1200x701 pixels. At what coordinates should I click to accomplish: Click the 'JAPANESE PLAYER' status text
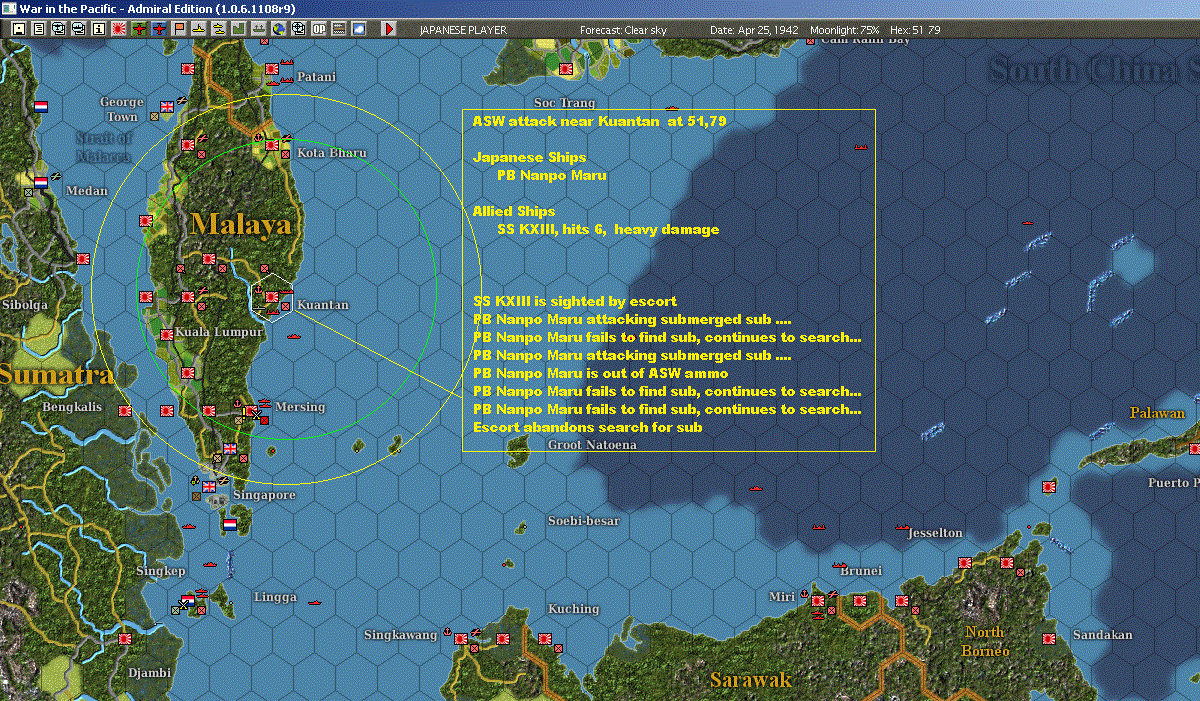point(463,30)
